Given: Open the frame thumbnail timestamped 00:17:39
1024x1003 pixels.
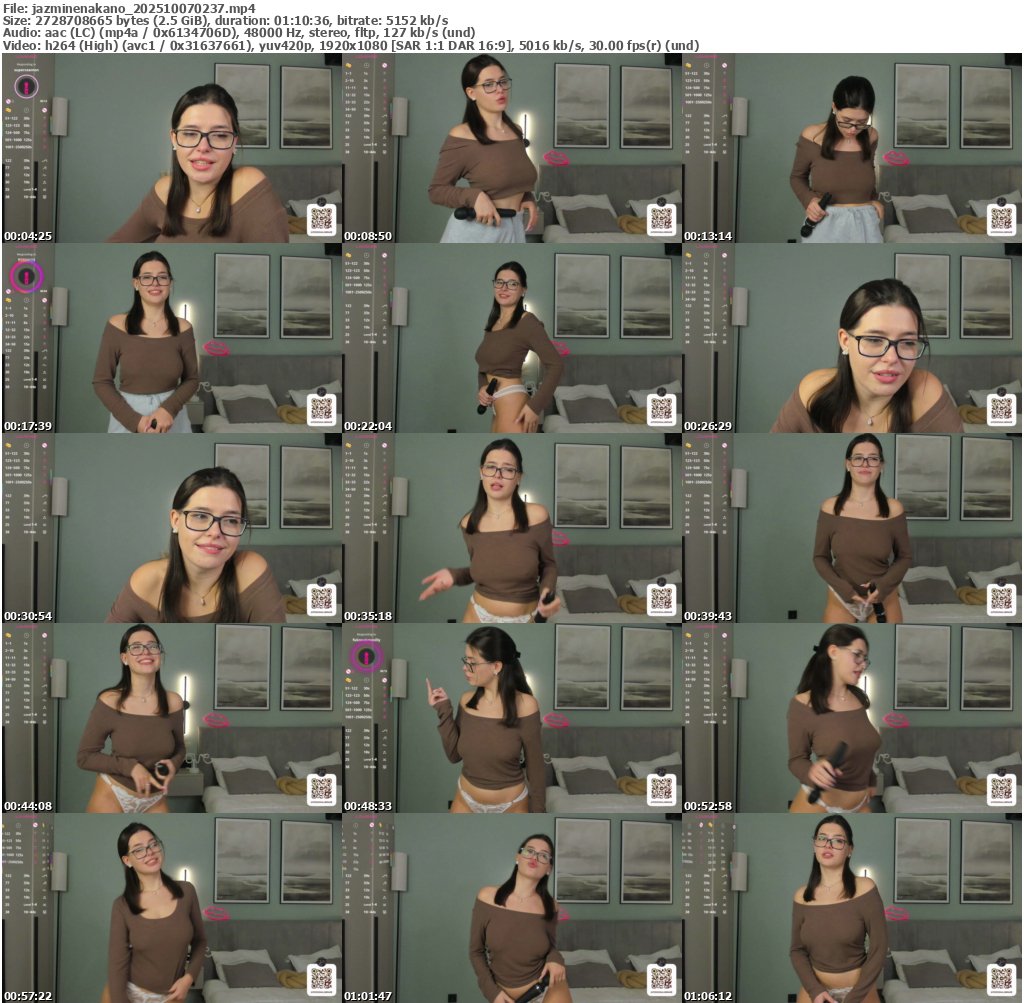Looking at the screenshot, I should coord(172,338).
